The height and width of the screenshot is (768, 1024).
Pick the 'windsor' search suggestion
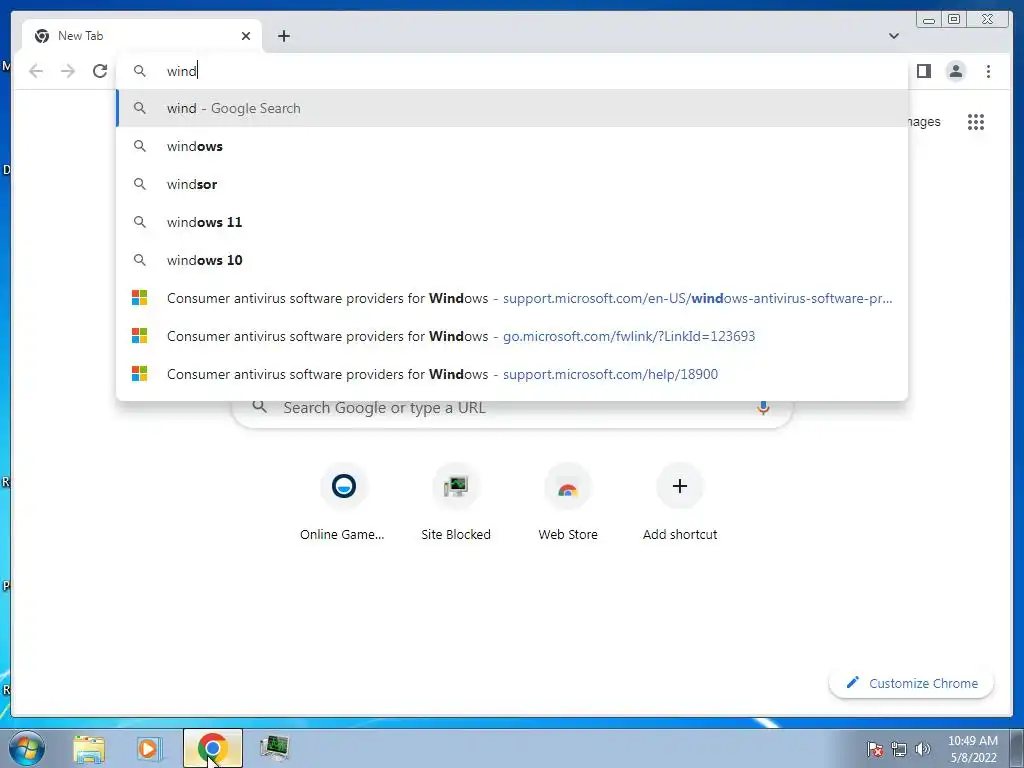click(512, 184)
